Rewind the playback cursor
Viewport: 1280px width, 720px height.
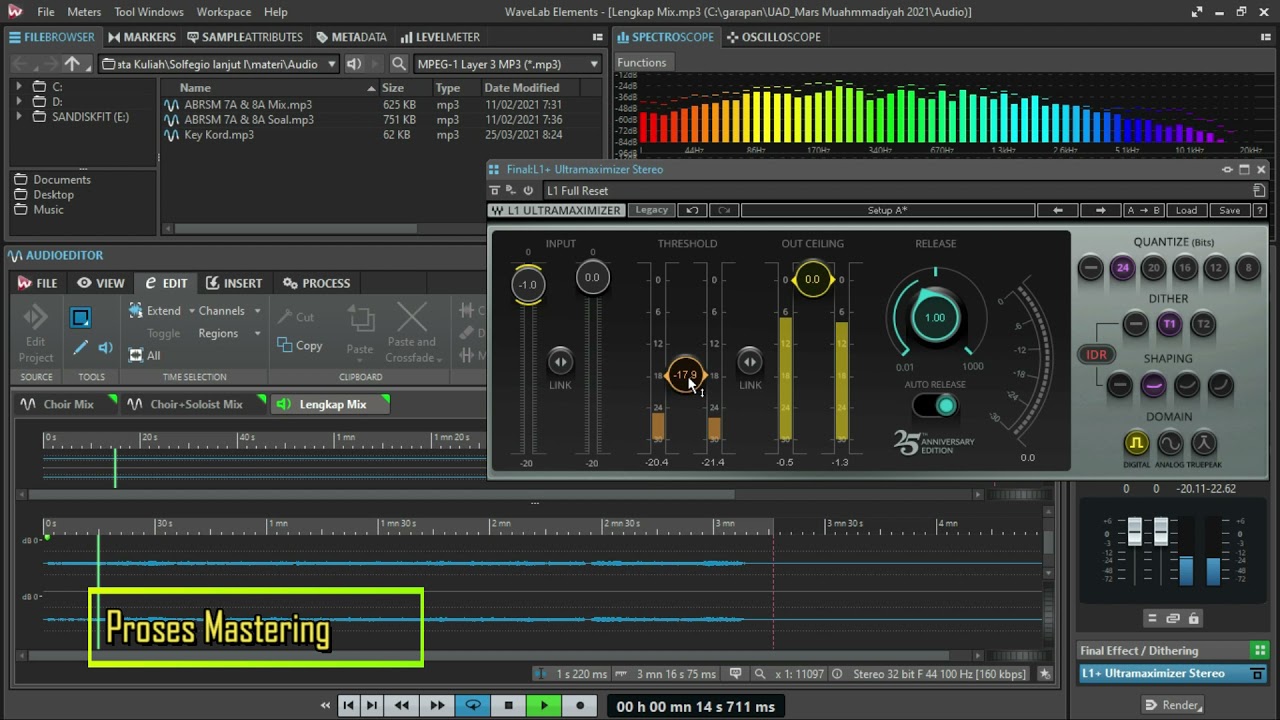[402, 706]
